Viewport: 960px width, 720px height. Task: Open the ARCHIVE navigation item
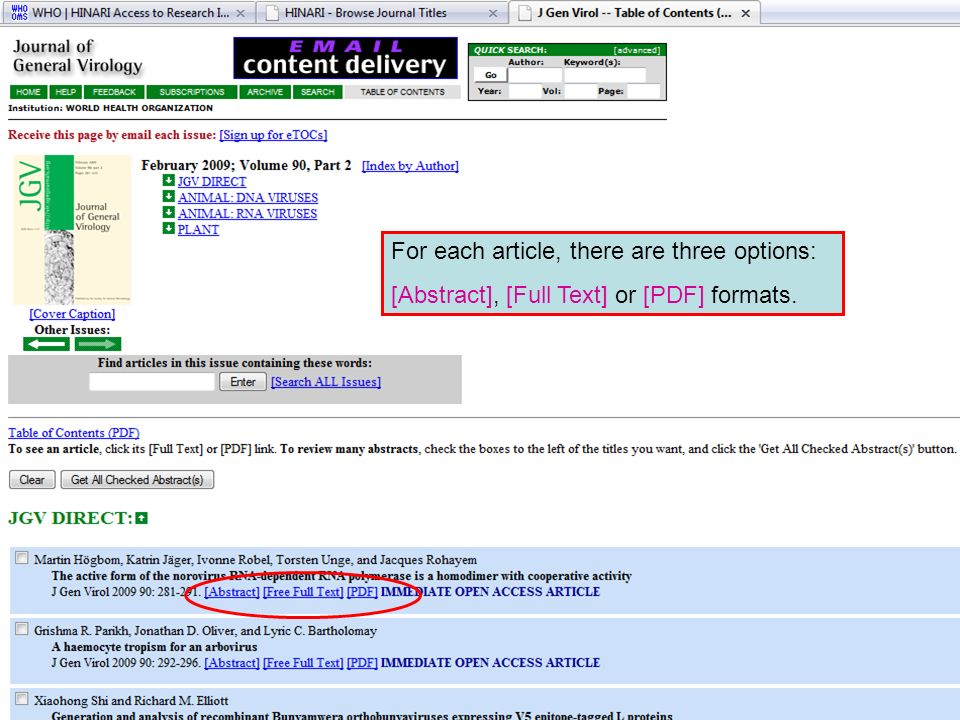tap(265, 92)
